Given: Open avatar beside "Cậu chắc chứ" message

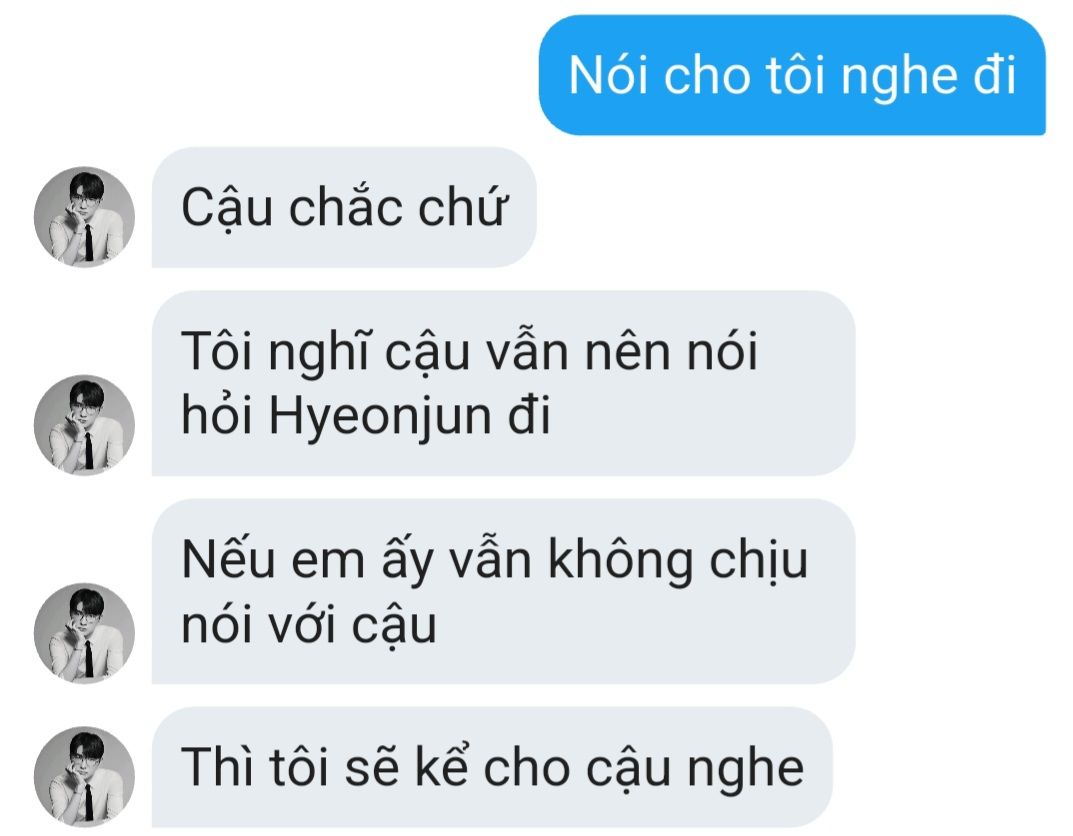Looking at the screenshot, I should [x=84, y=217].
